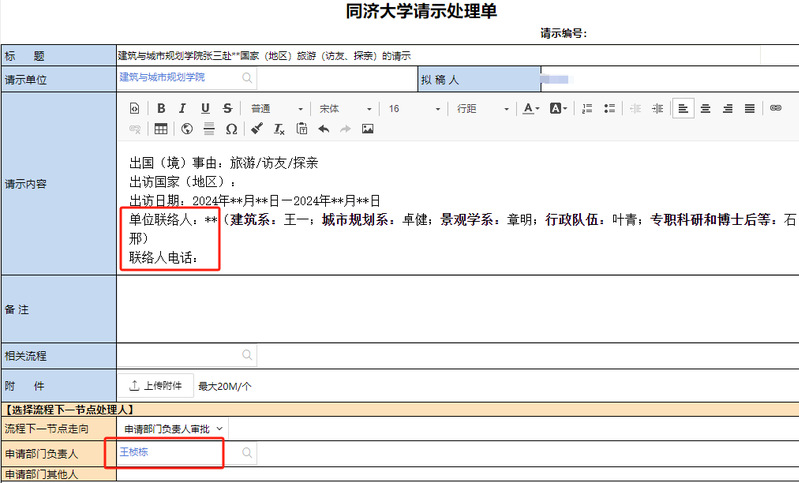Redo the last undone edit
799x483 pixels.
pyautogui.click(x=345, y=129)
